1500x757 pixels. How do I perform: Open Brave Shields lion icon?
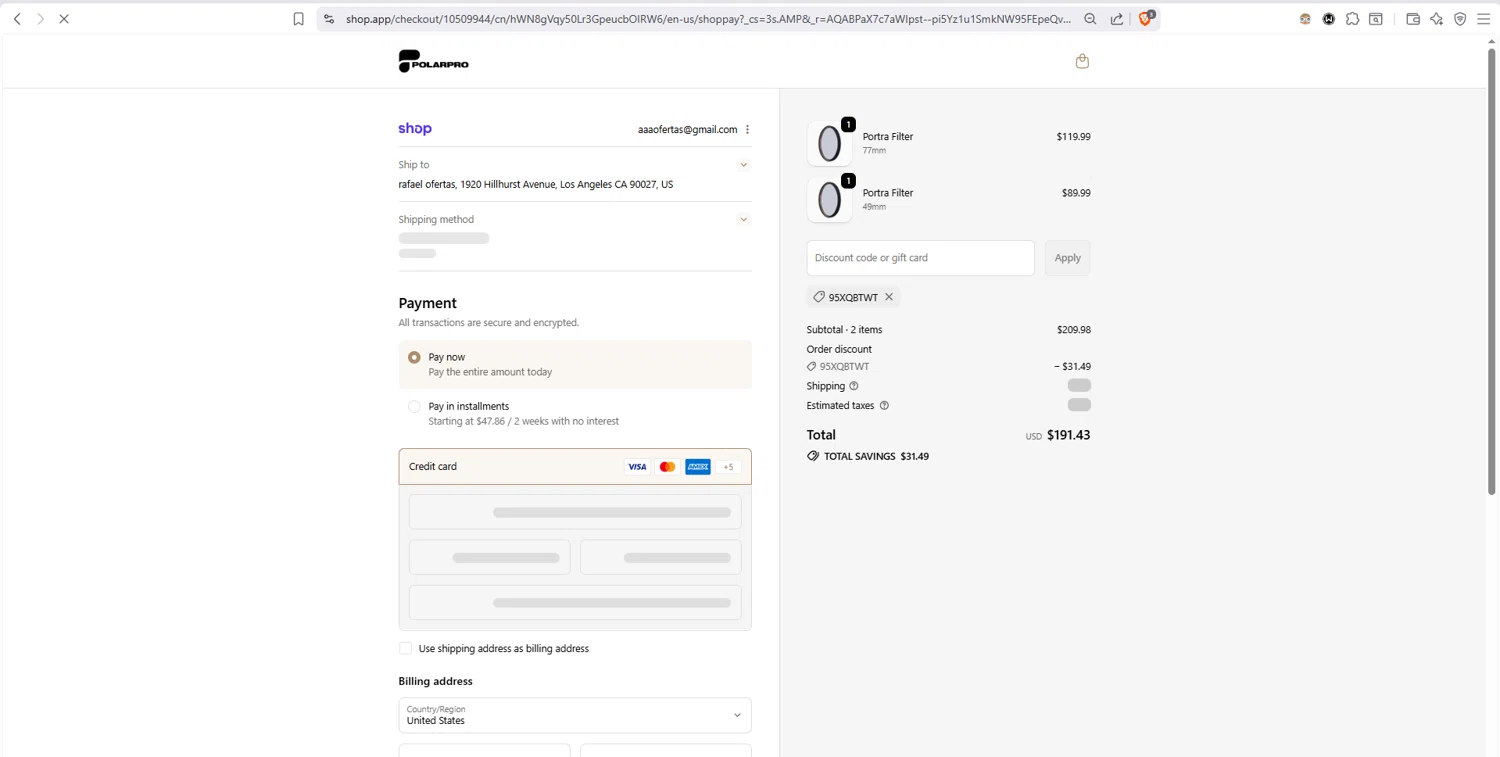click(x=1146, y=18)
